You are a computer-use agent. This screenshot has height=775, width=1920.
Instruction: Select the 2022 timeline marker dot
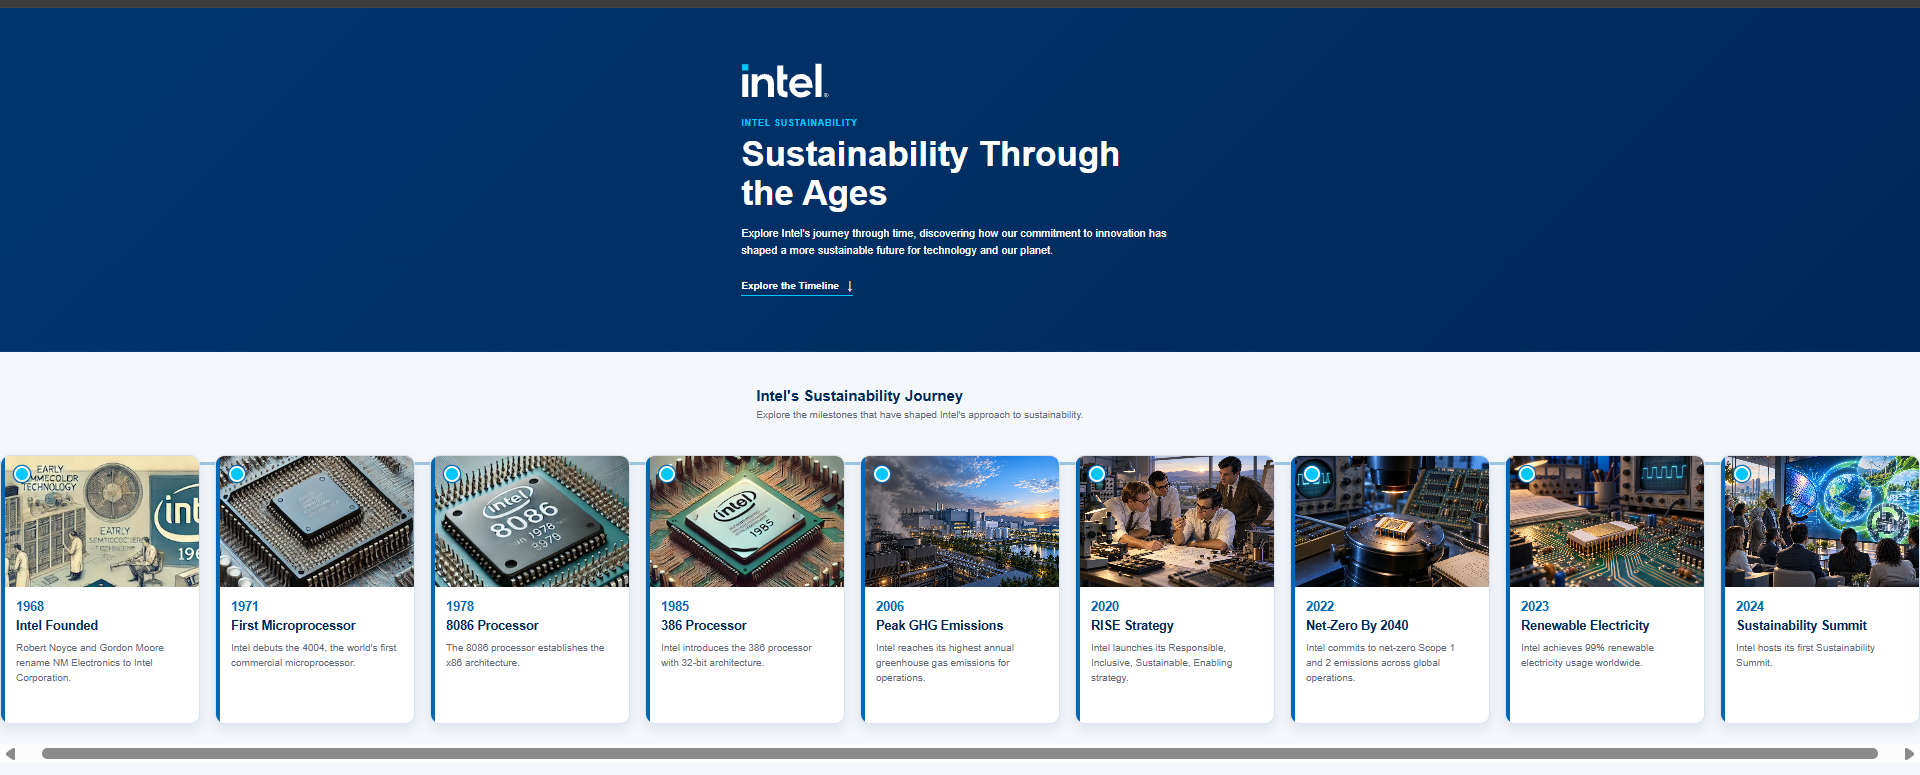1312,474
